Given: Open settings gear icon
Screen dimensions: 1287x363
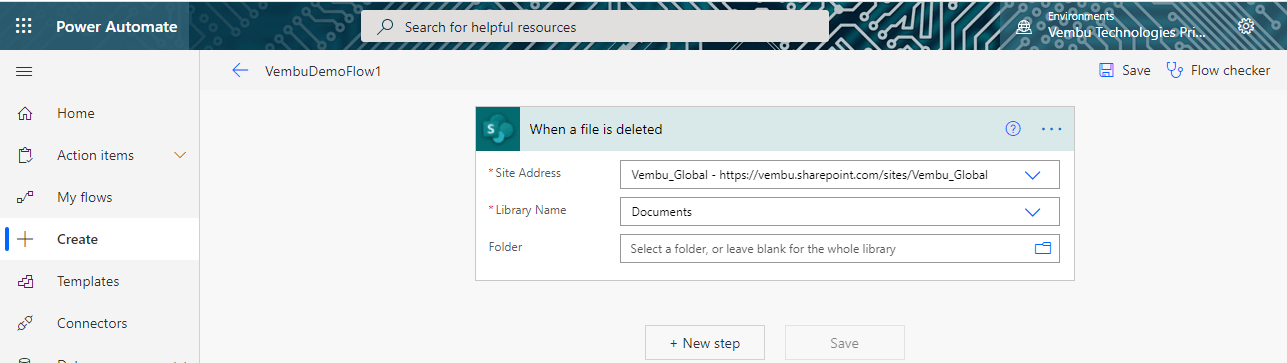Looking at the screenshot, I should tap(1246, 27).
